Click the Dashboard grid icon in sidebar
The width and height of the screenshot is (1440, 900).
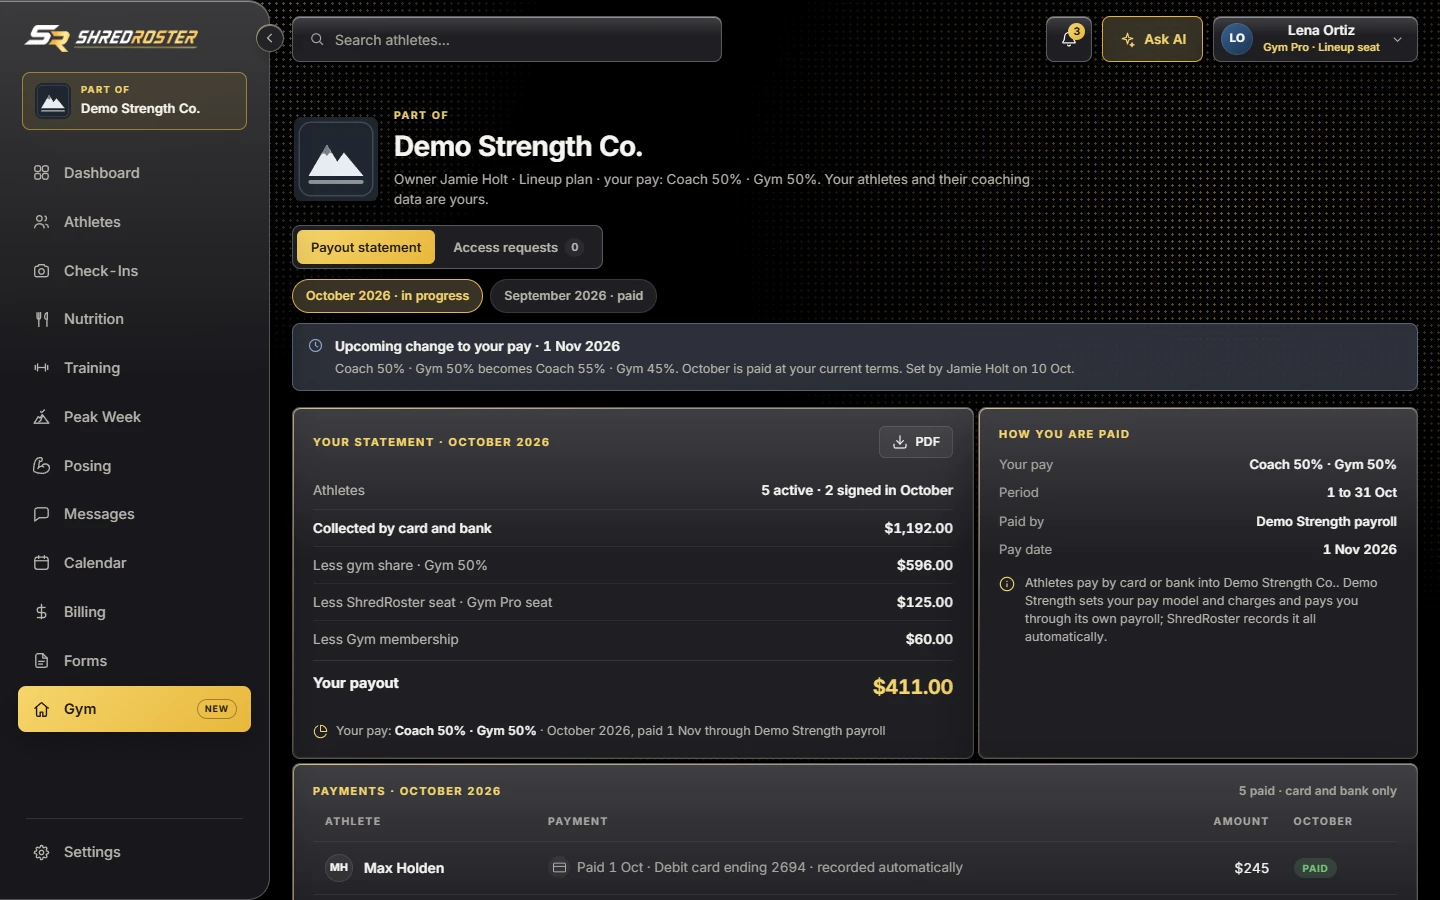tap(41, 173)
